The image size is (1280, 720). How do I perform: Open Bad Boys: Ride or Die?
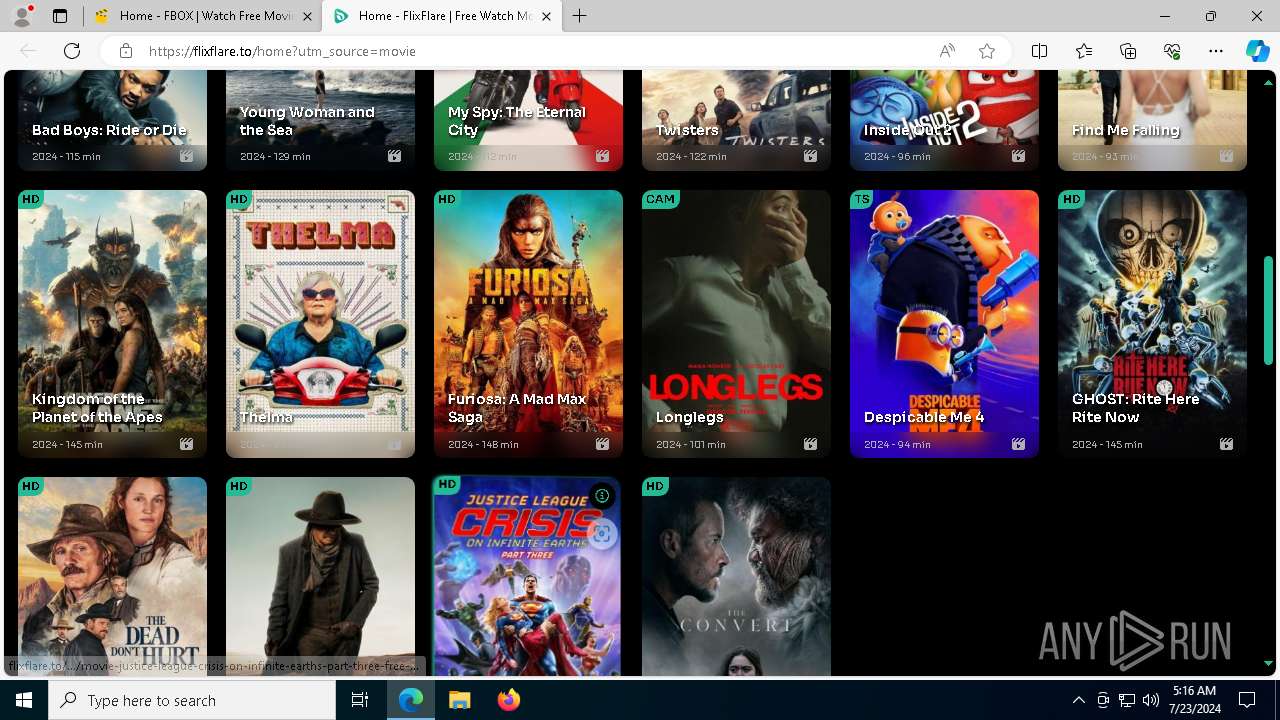point(109,130)
